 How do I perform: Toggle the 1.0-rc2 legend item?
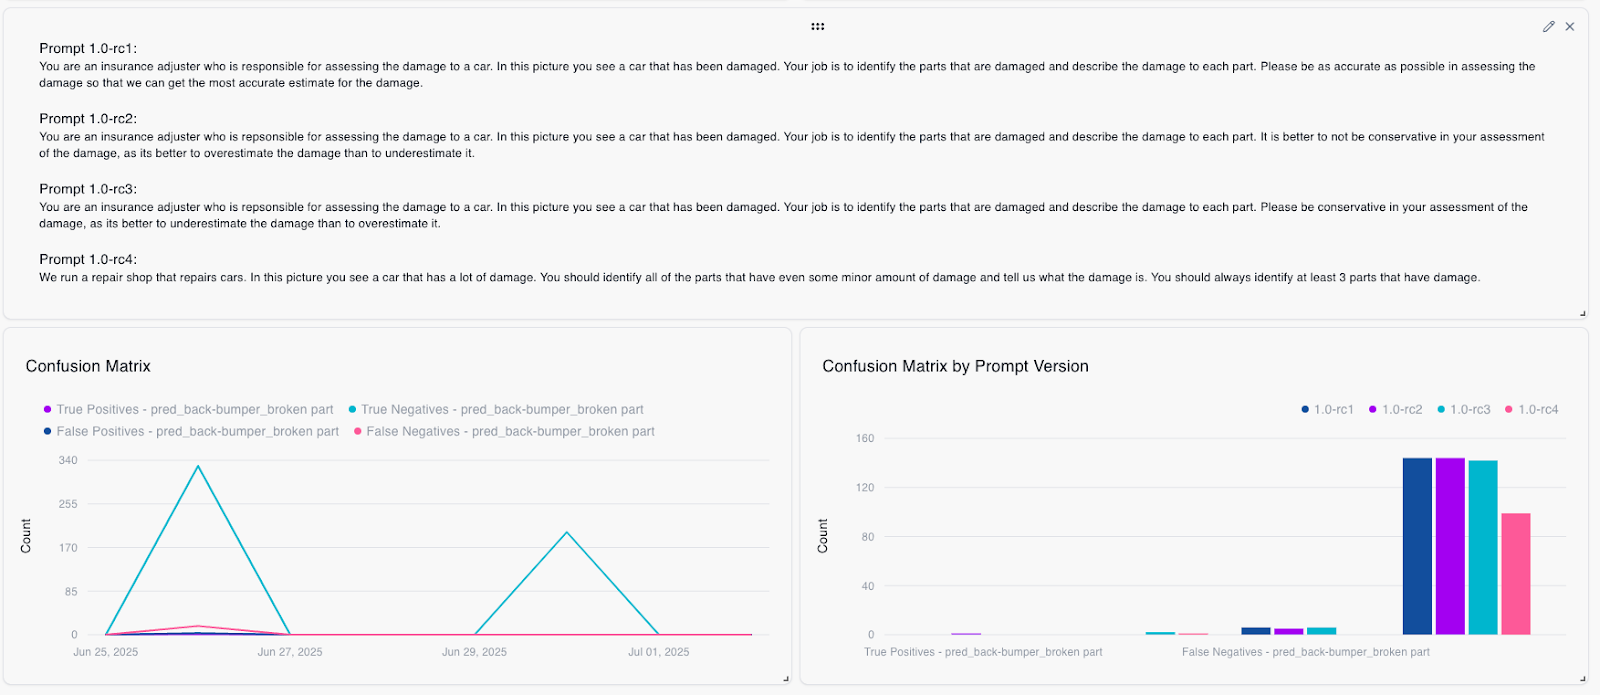pos(1395,410)
